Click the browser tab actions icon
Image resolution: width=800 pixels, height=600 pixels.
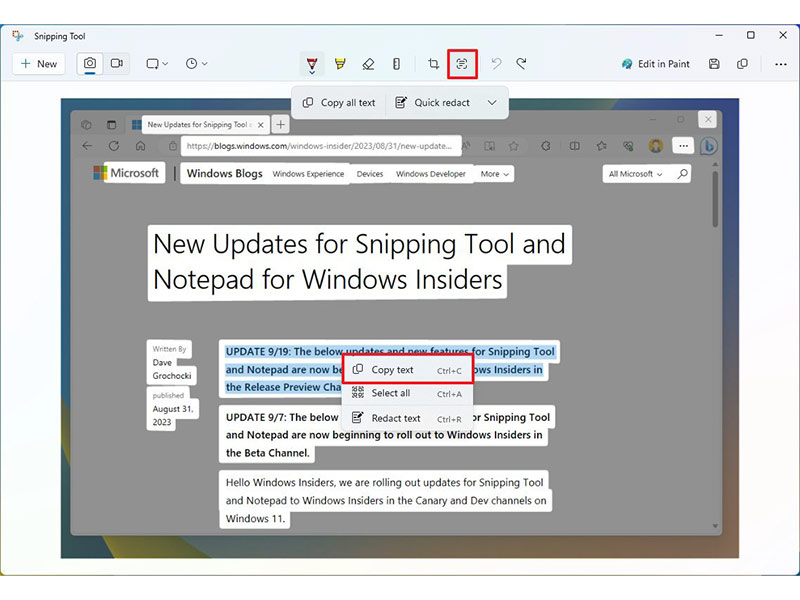click(x=111, y=124)
